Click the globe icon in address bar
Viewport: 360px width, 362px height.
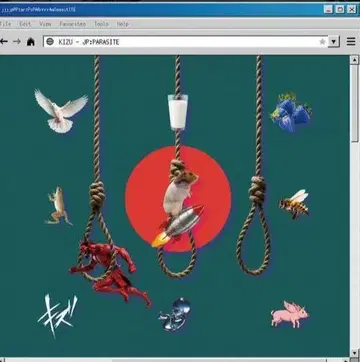50,42
